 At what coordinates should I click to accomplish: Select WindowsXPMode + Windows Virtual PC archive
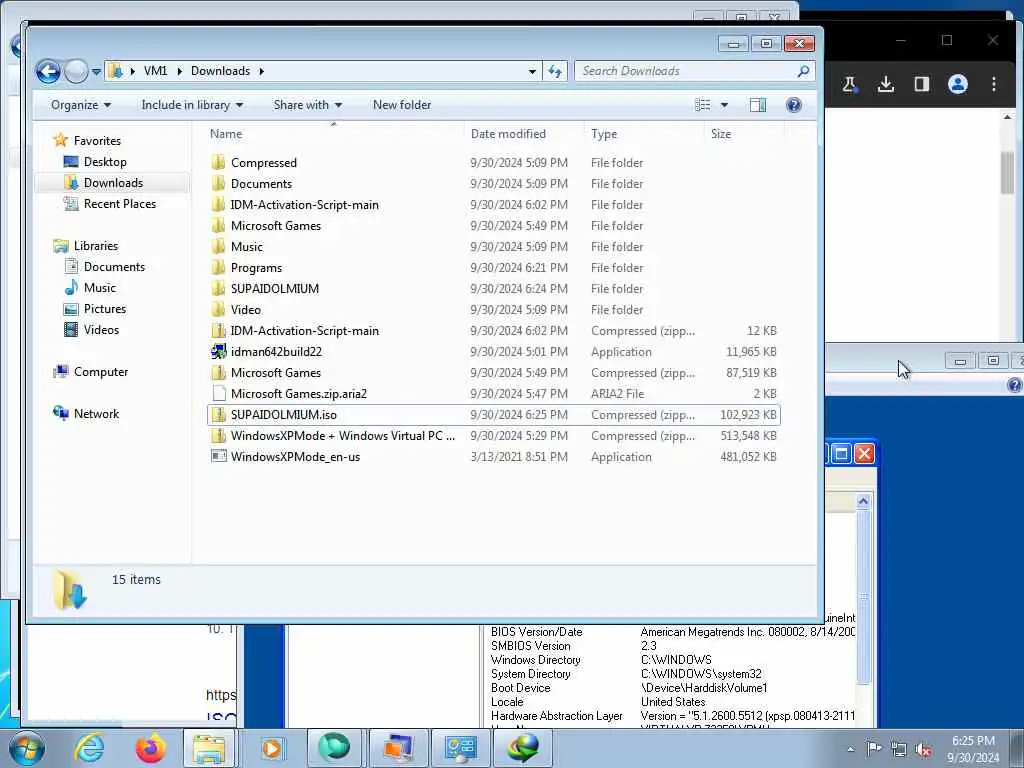pyautogui.click(x=342, y=436)
